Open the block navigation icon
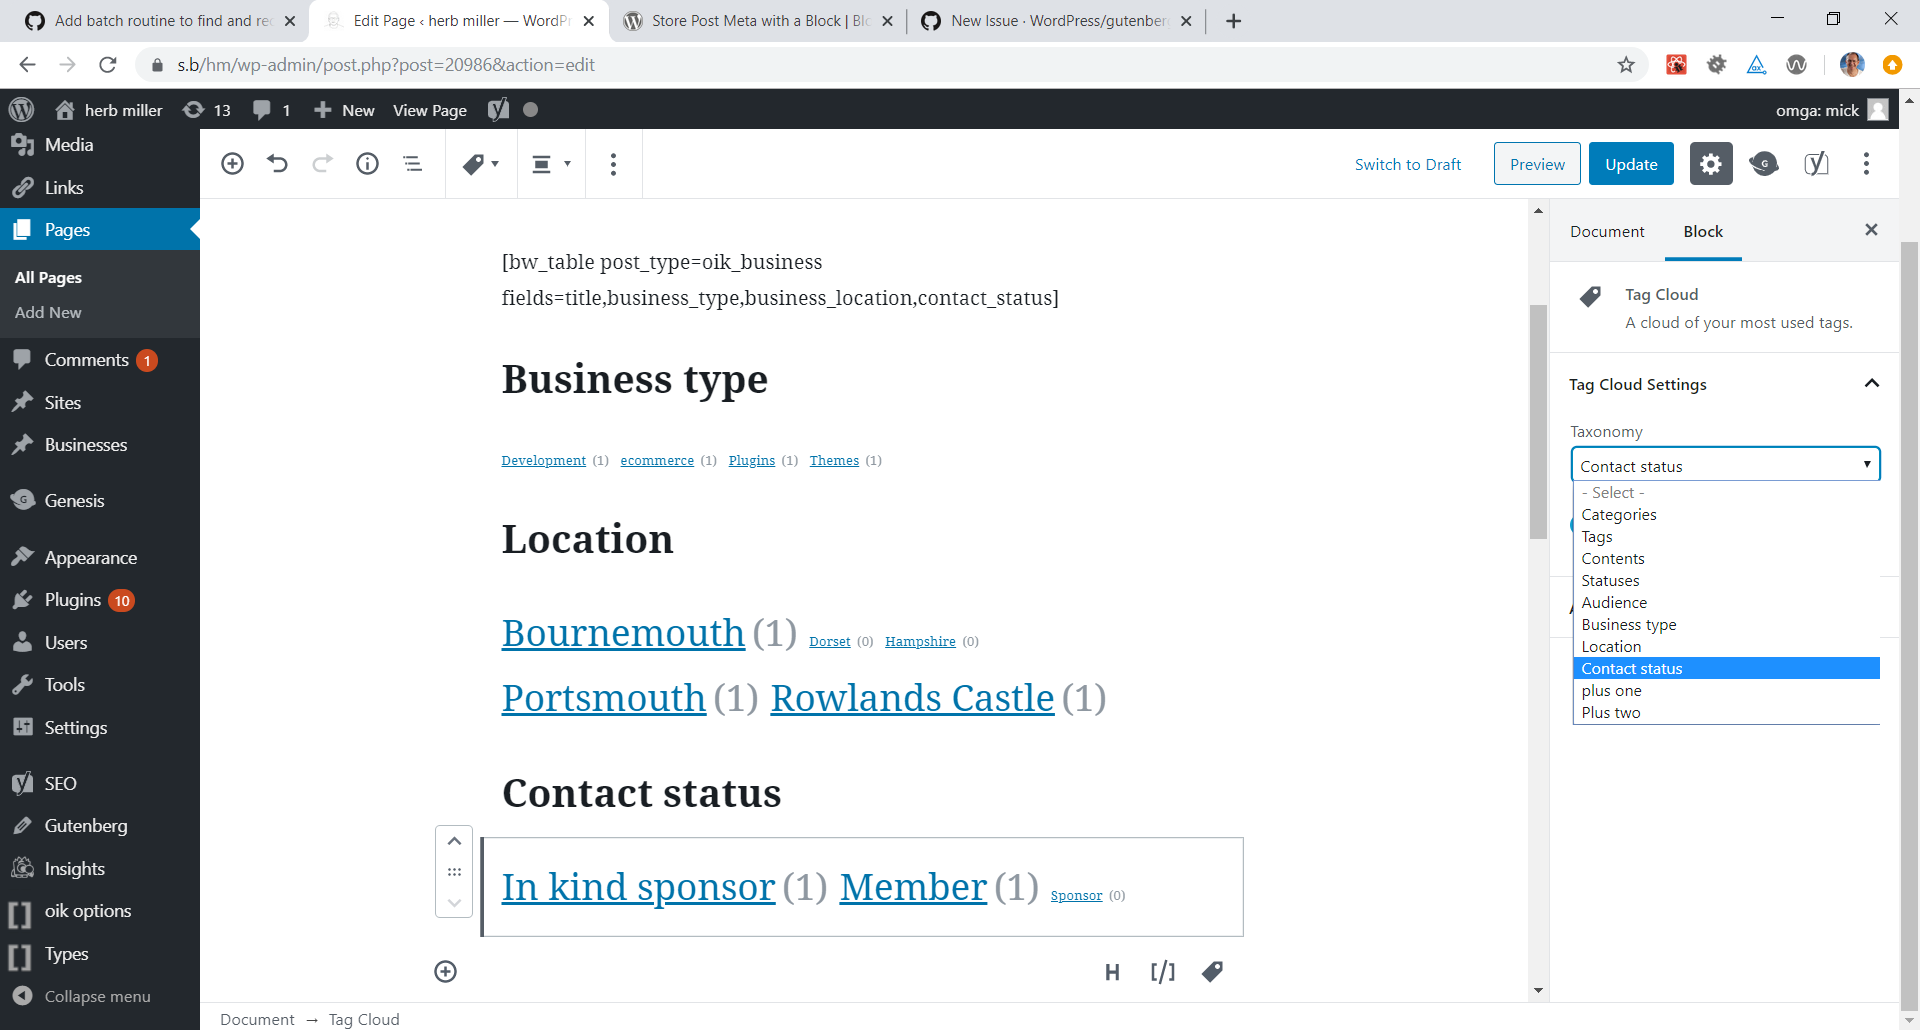 coord(412,163)
